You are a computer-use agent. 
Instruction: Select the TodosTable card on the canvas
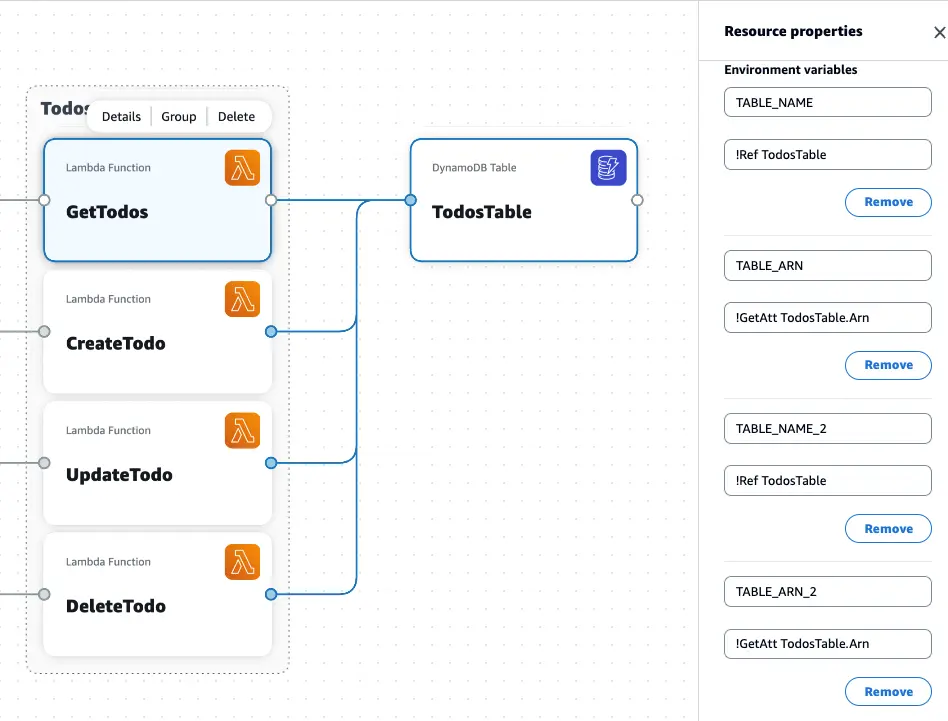524,211
